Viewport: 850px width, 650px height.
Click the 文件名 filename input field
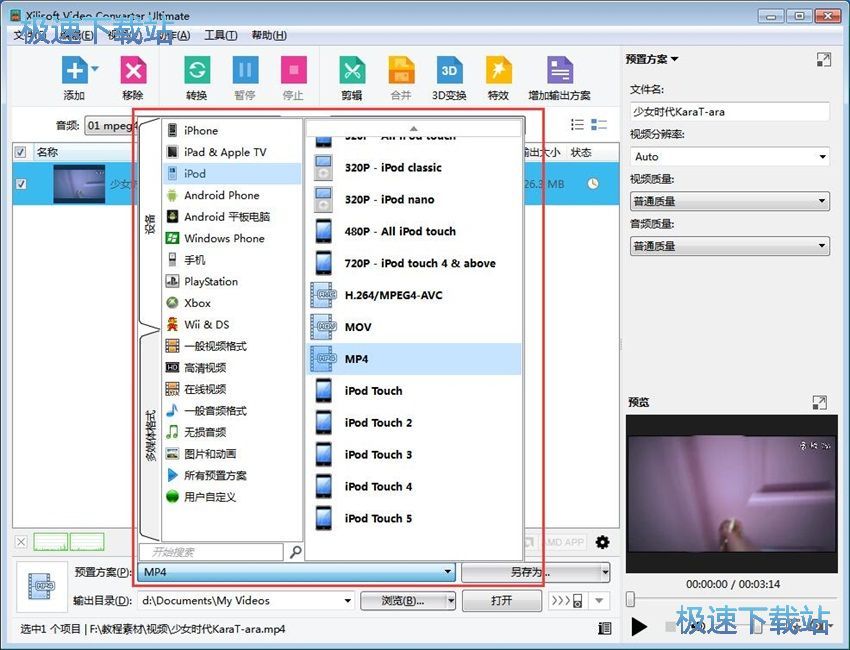click(x=730, y=112)
